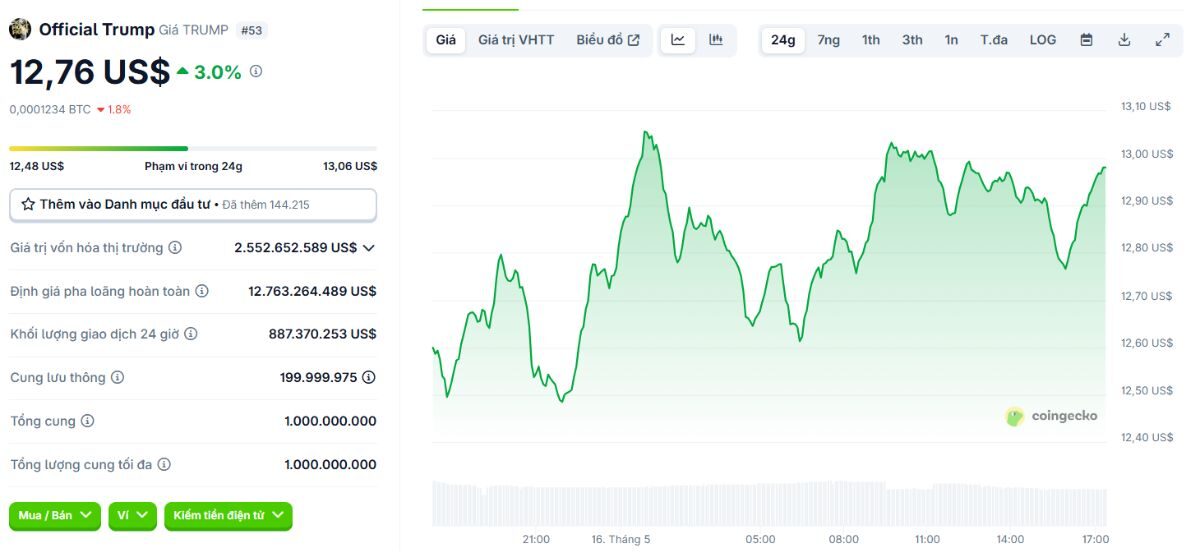Click the Official Trump coin logo

pos(20,29)
